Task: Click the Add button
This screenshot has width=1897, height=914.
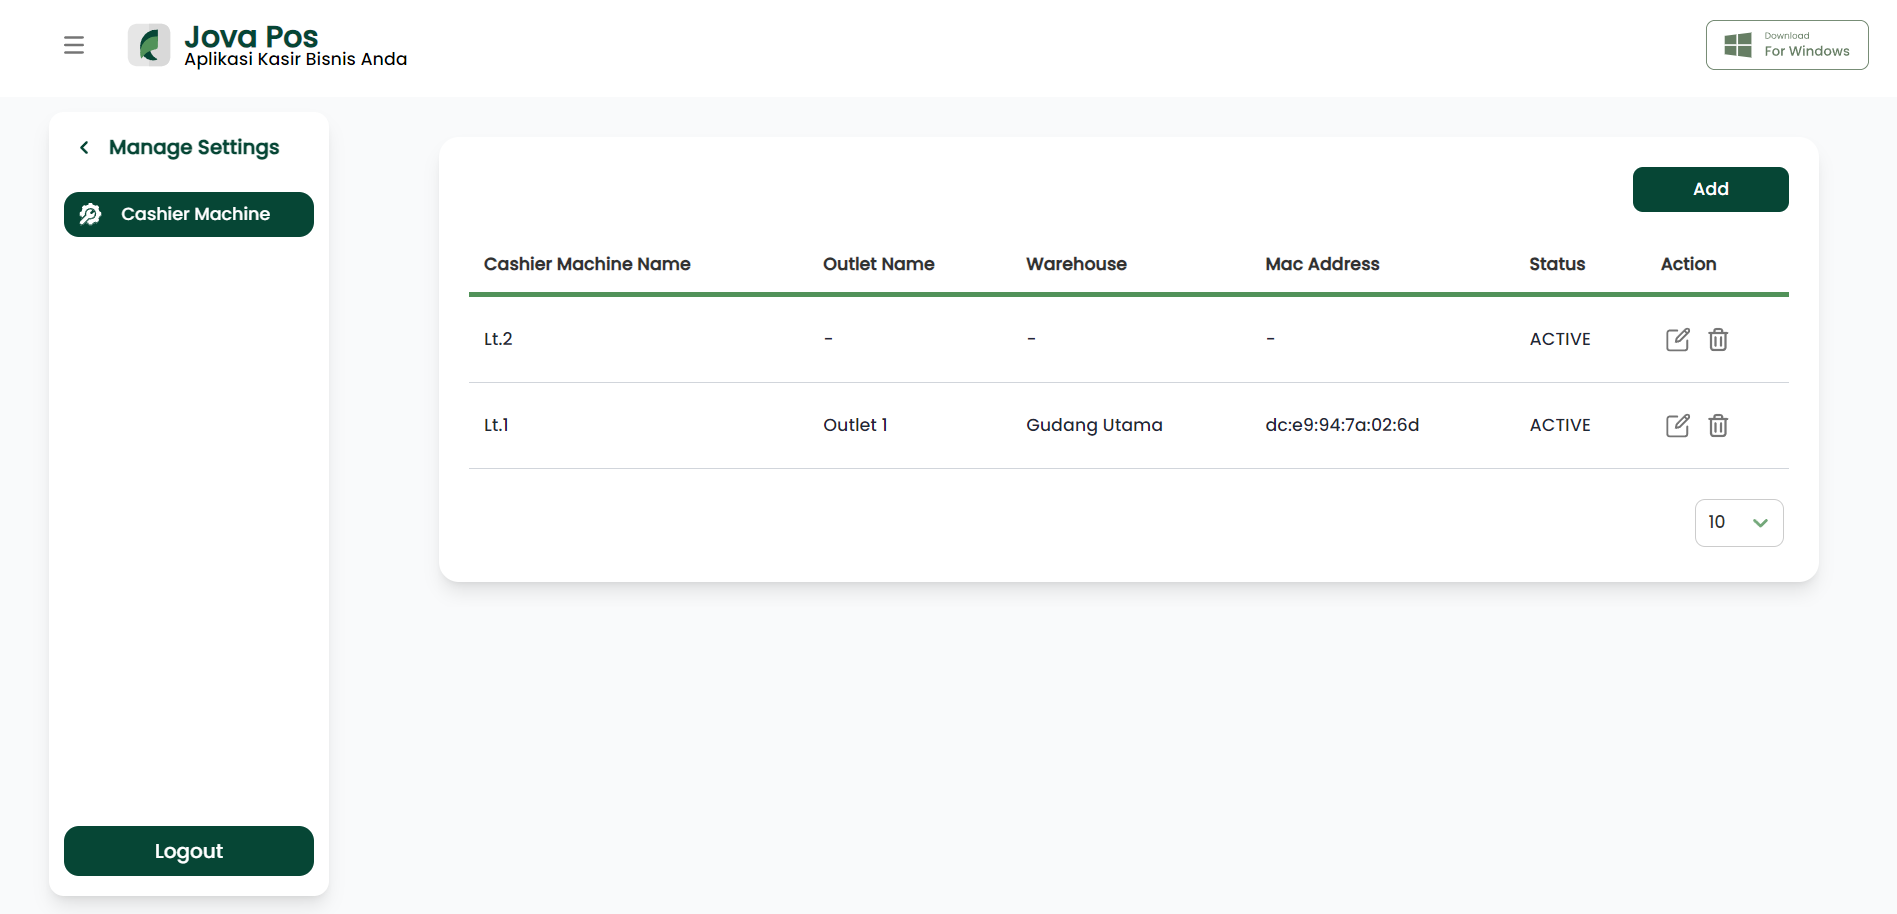Action: (x=1711, y=189)
